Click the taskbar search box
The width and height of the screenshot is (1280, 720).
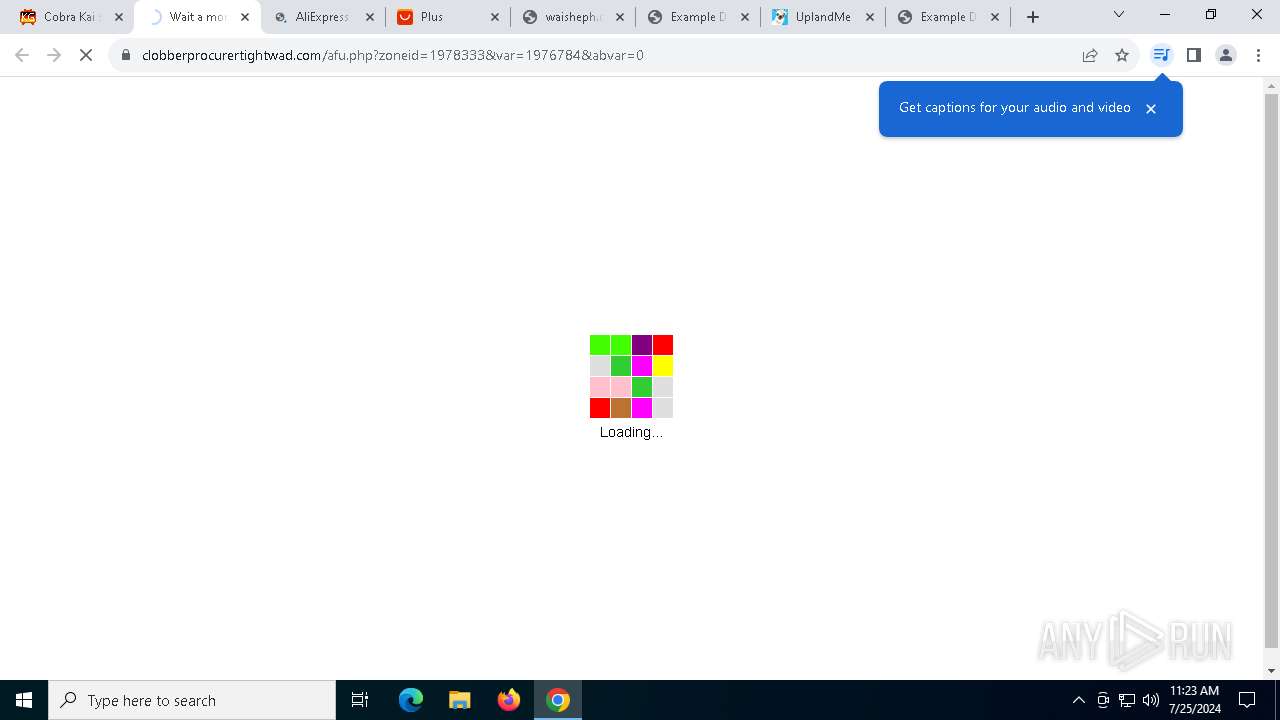point(192,700)
